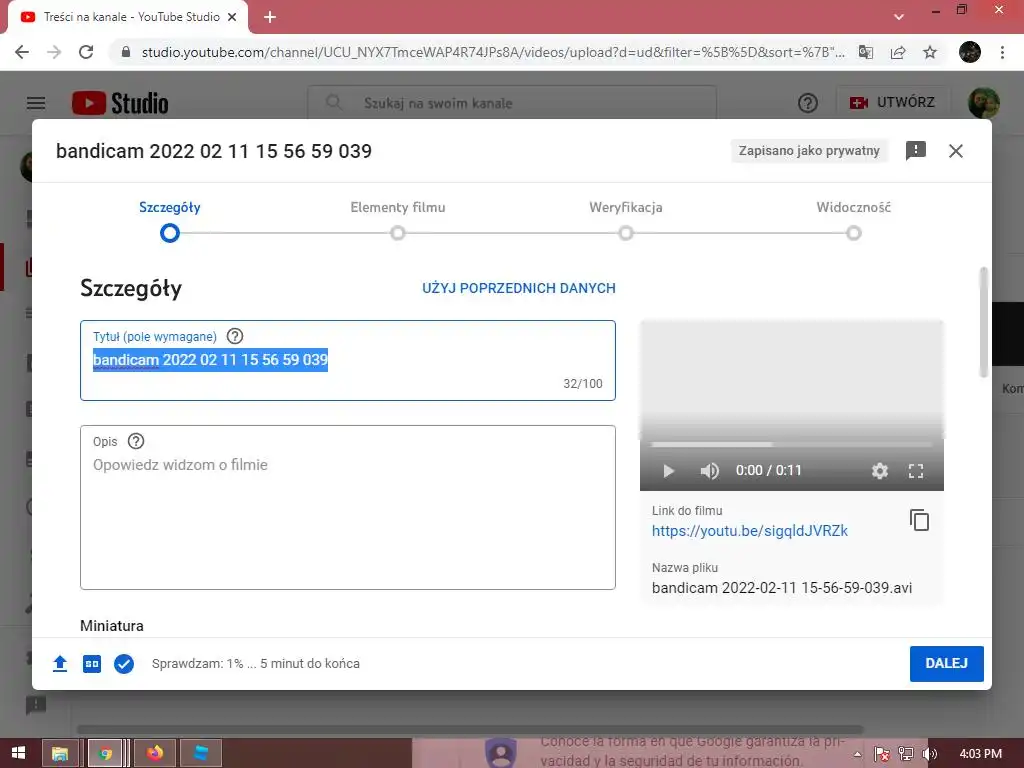
Task: Close the Treści na kanale tab
Action: [x=232, y=17]
